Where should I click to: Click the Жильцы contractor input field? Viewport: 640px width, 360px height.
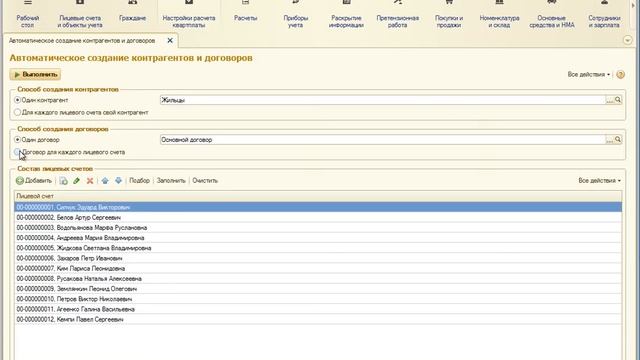coord(383,100)
